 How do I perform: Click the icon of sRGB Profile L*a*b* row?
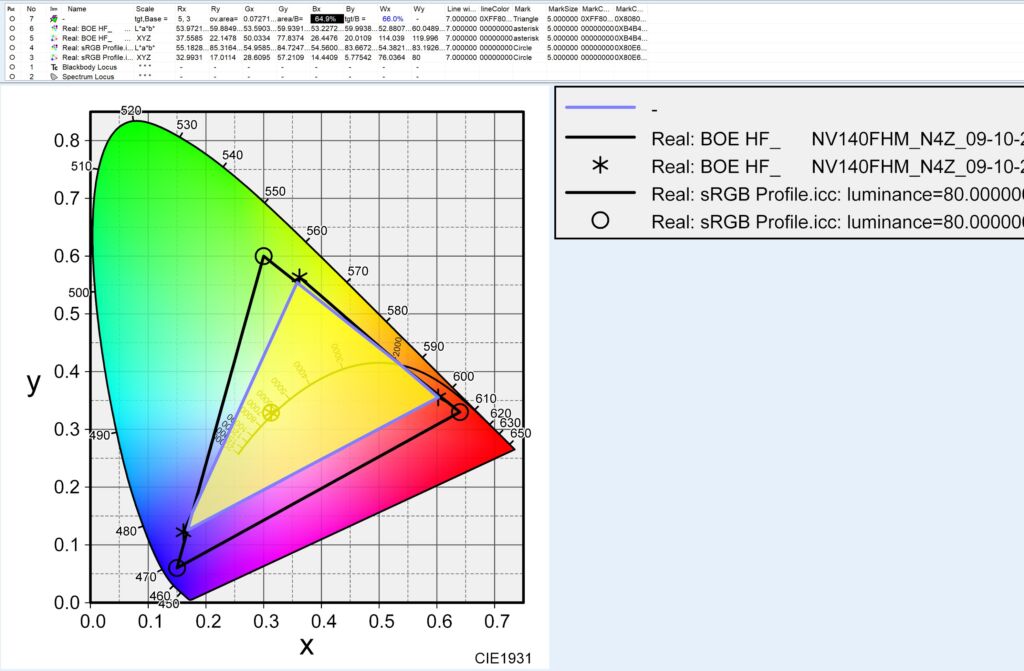coord(54,48)
